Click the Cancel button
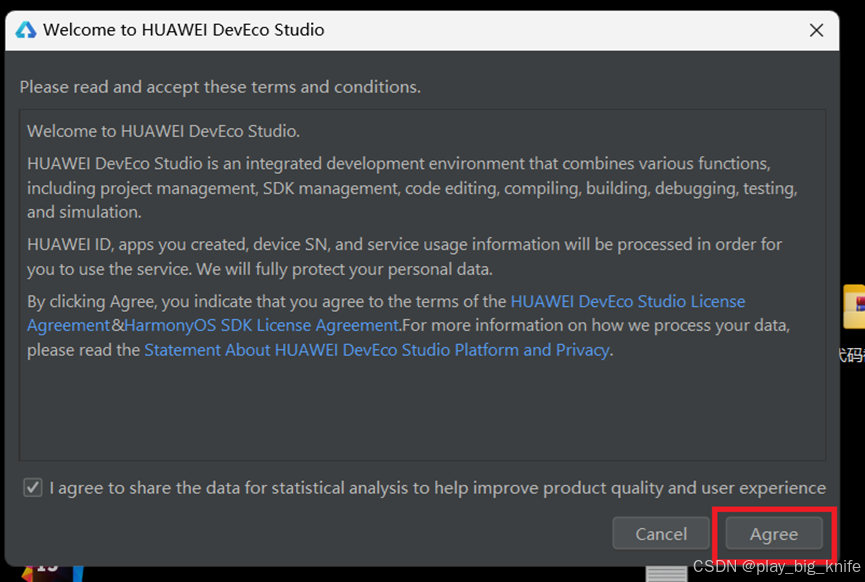The width and height of the screenshot is (865, 582). 661,533
